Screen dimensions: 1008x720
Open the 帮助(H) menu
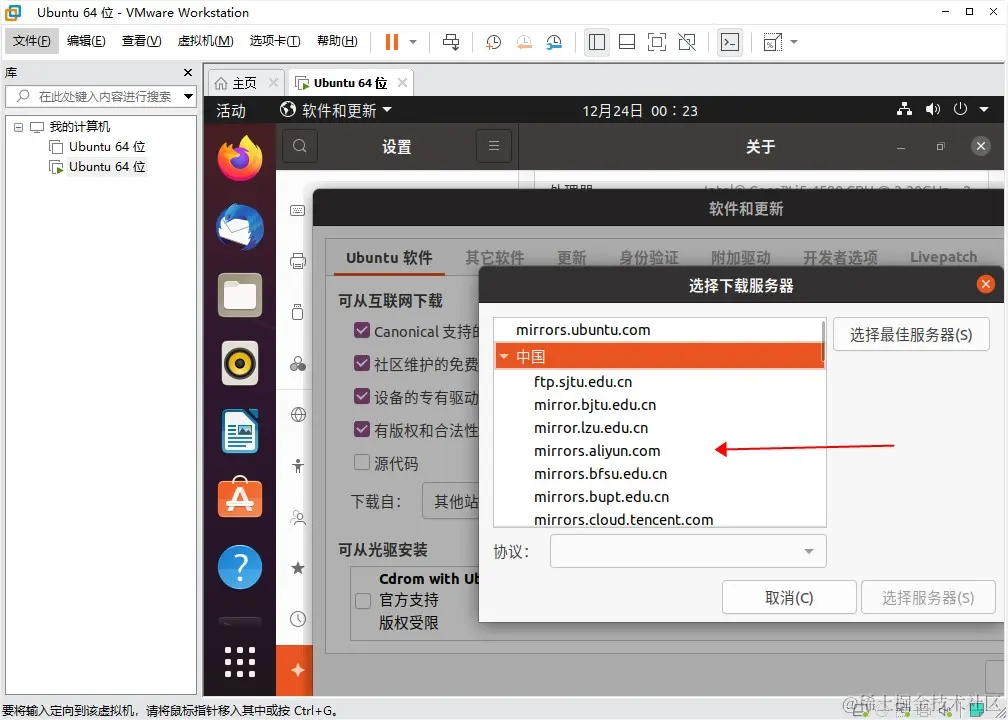[337, 41]
